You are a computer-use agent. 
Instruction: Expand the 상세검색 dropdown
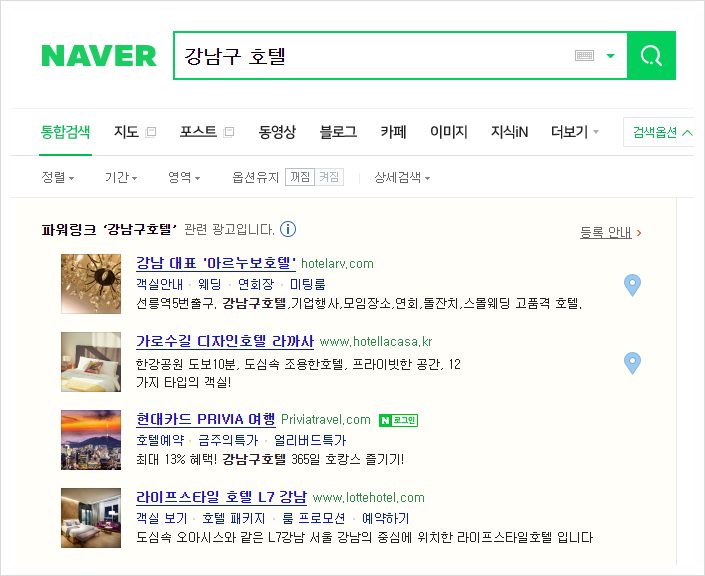click(402, 177)
